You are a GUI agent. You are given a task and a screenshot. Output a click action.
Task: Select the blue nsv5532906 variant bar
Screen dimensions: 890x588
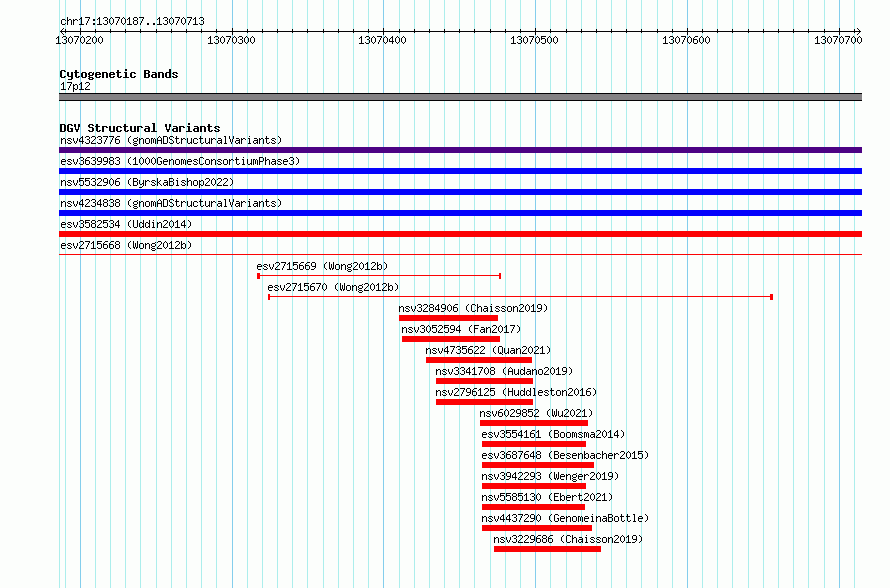click(x=460, y=192)
